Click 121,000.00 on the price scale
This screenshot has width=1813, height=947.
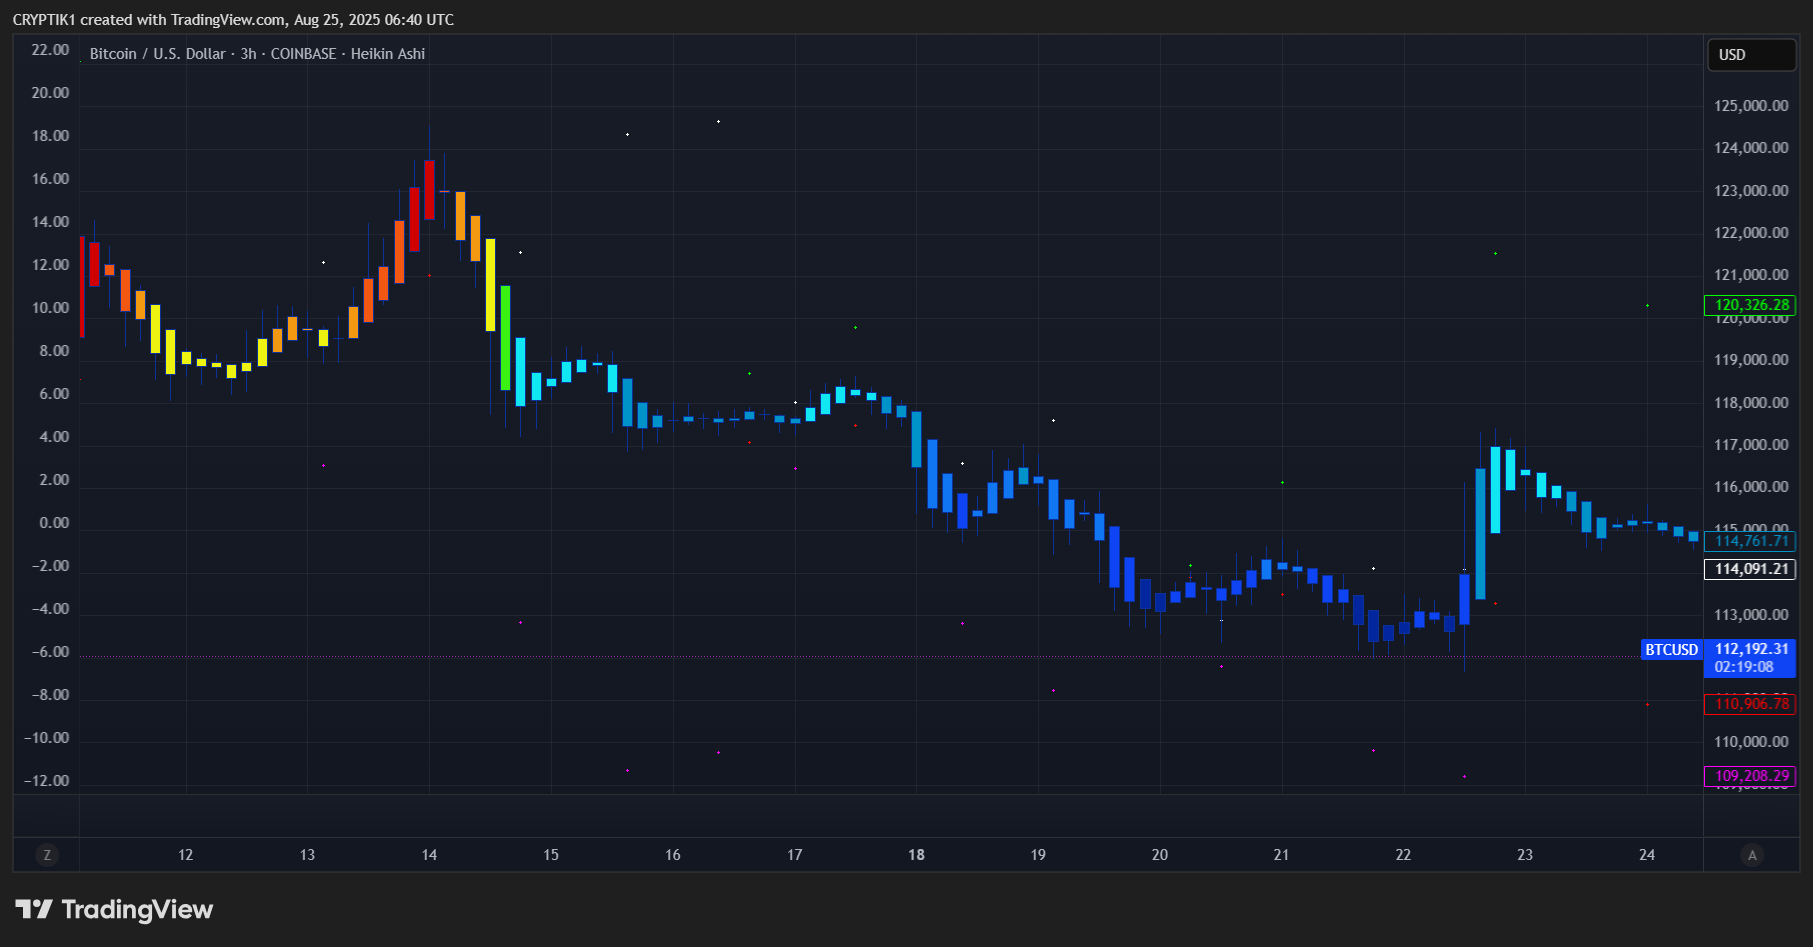(1751, 275)
